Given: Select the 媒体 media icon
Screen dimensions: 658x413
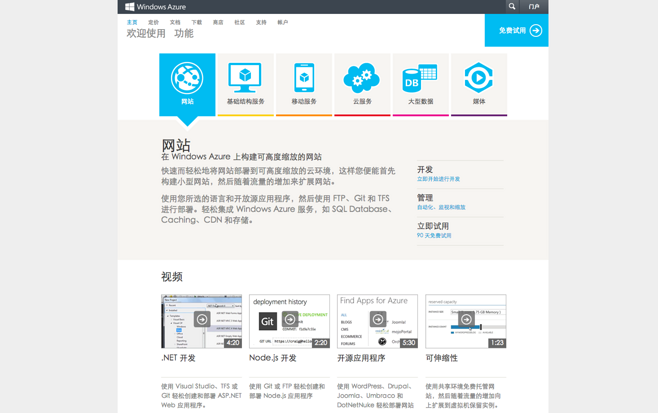Looking at the screenshot, I should coord(479,80).
